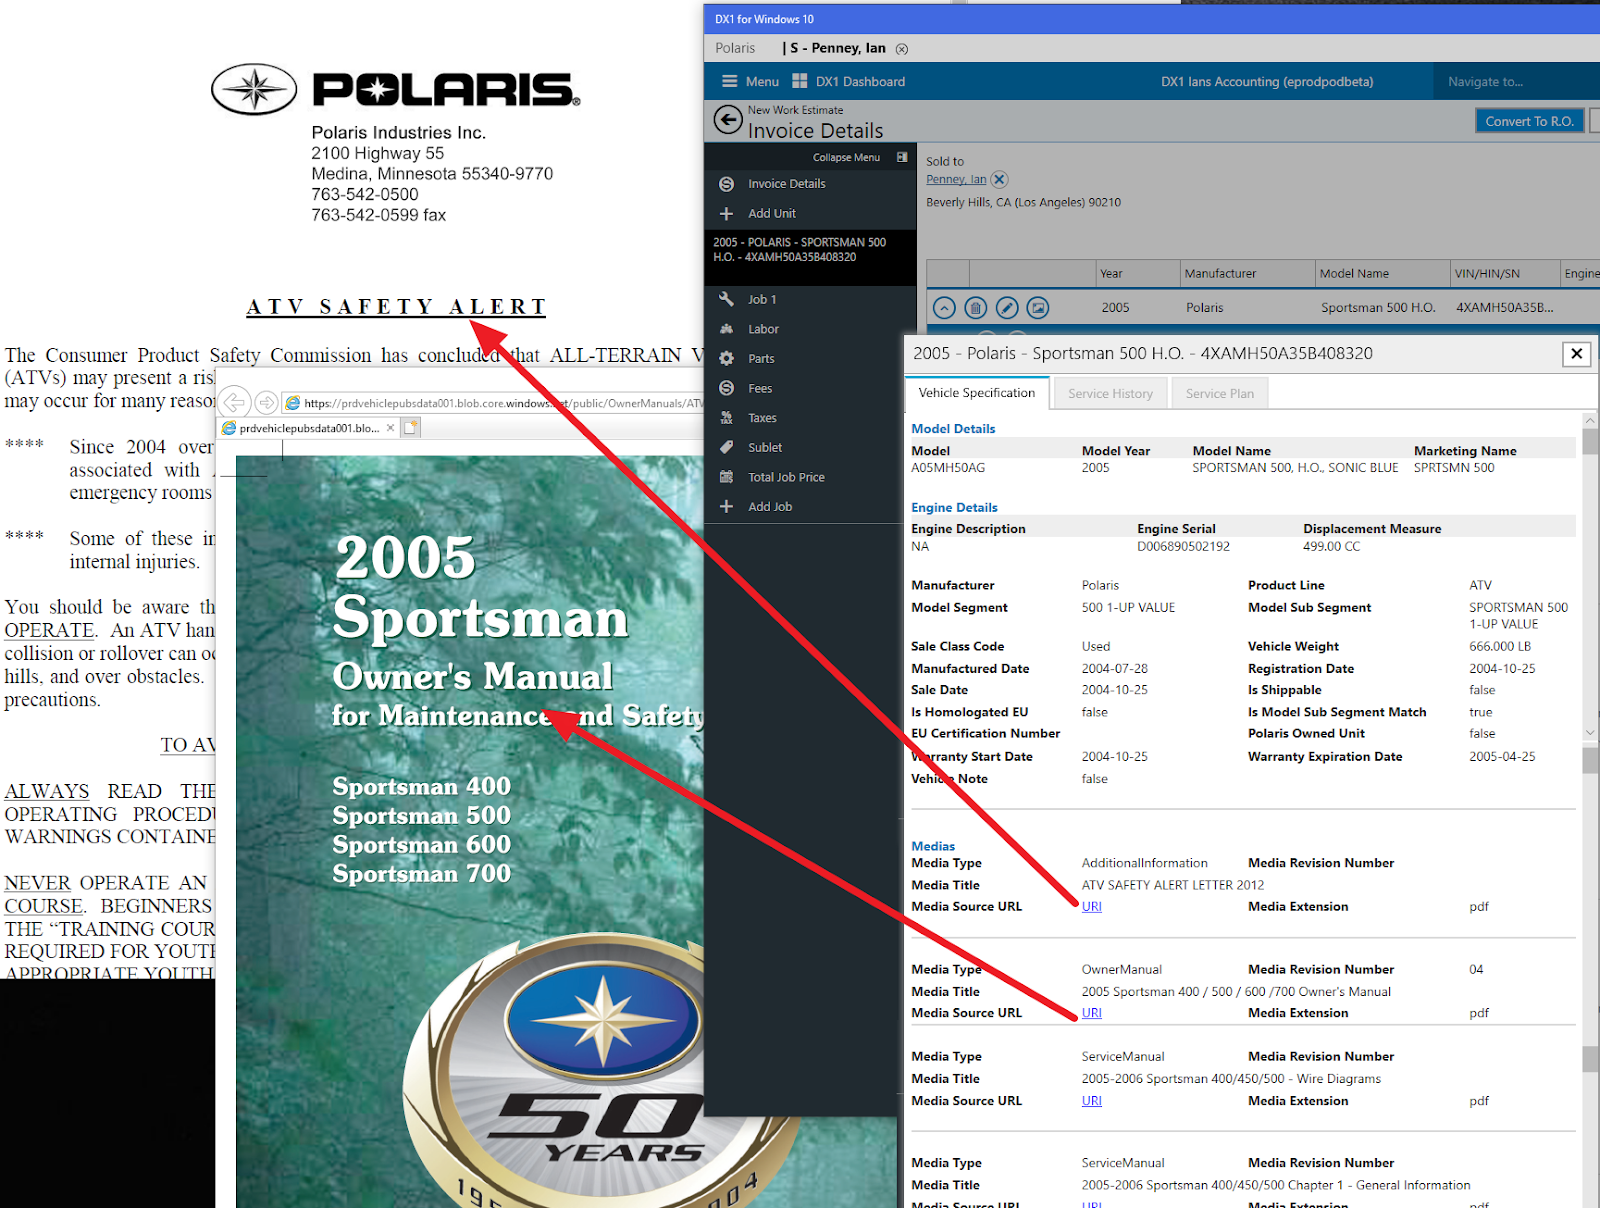Select the Sublet truck icon
1600x1208 pixels.
pos(727,447)
